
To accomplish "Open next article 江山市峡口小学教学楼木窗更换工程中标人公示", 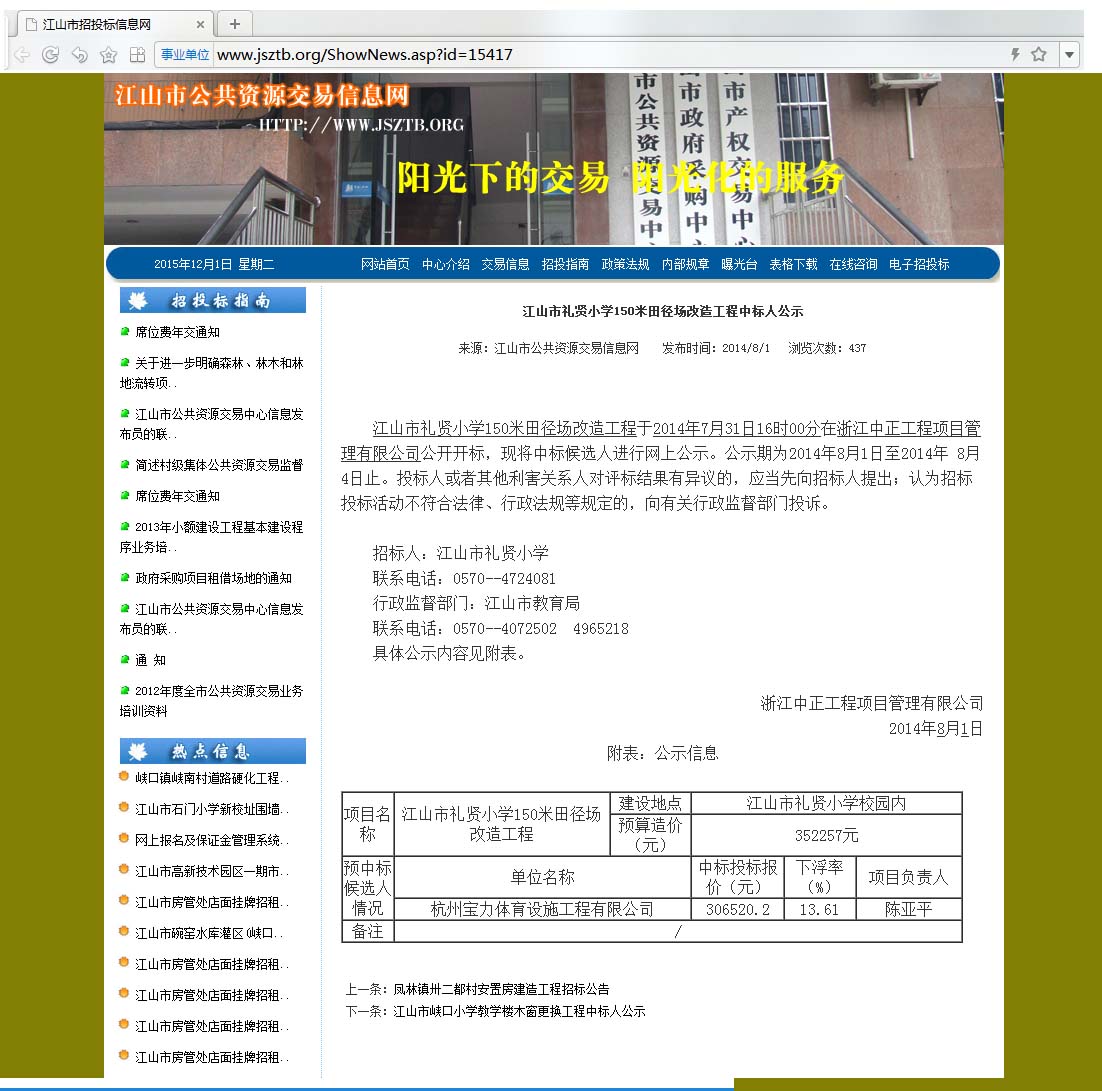I will coord(519,1011).
